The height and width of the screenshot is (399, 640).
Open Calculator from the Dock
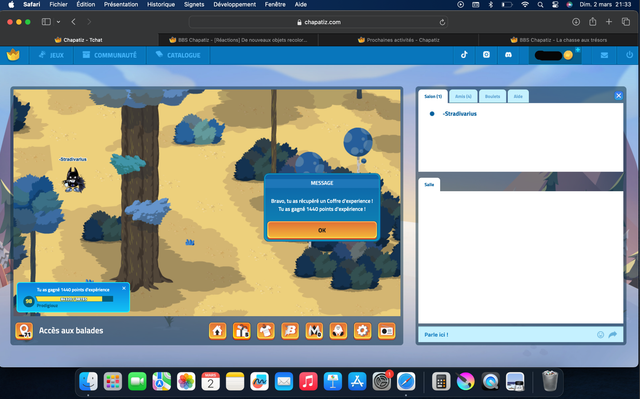click(441, 381)
